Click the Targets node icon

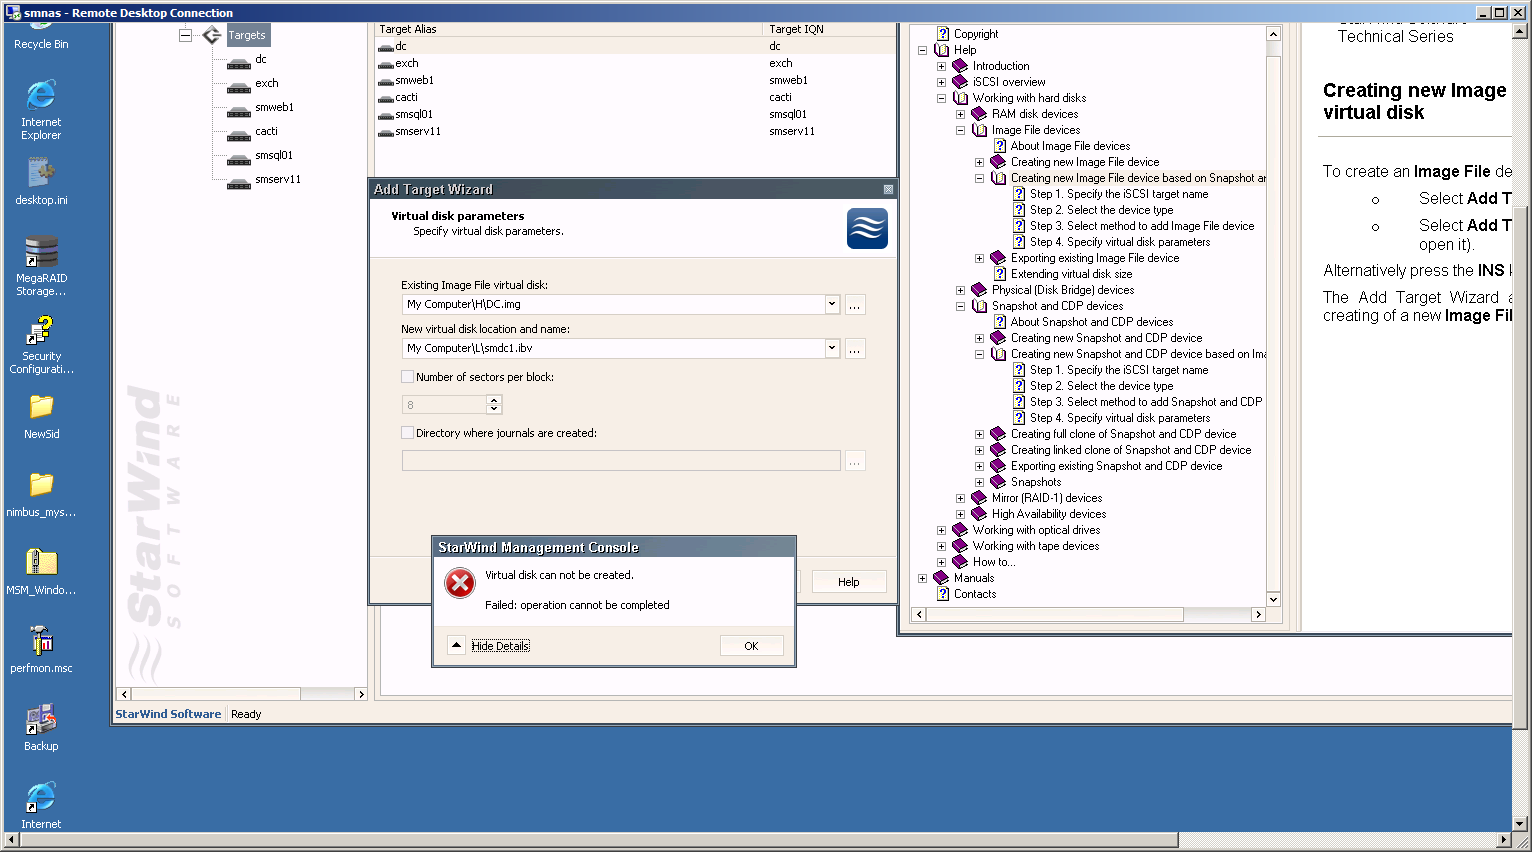pyautogui.click(x=212, y=35)
